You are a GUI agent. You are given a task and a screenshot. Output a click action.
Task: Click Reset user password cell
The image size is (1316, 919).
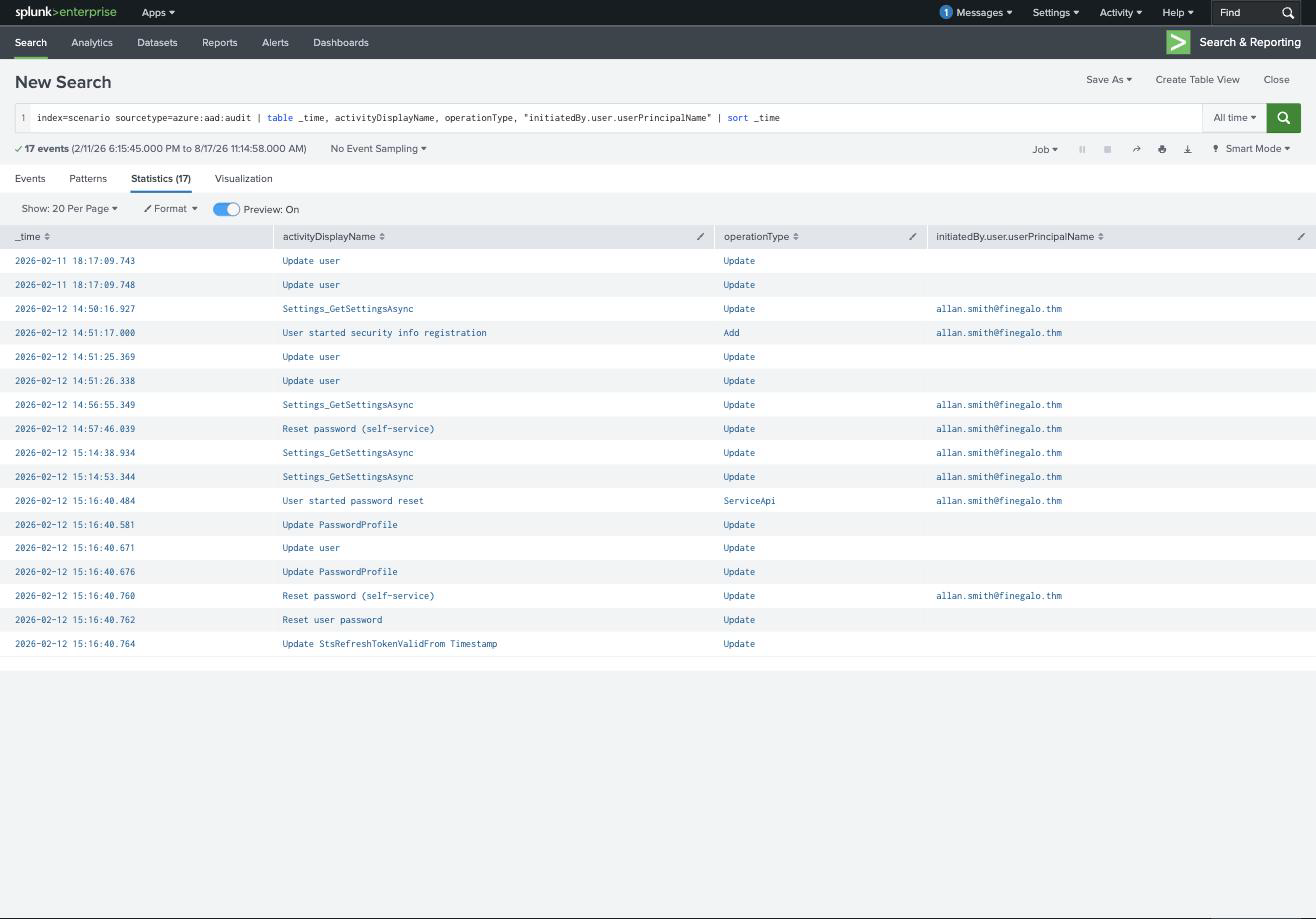pos(332,620)
